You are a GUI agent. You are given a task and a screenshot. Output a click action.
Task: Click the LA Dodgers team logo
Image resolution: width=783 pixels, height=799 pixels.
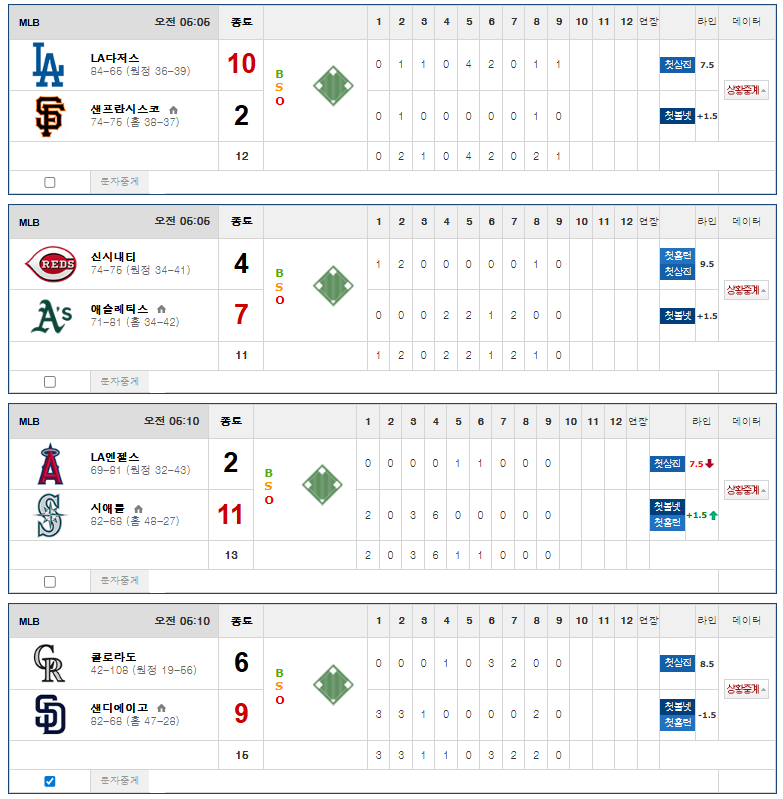[x=48, y=65]
